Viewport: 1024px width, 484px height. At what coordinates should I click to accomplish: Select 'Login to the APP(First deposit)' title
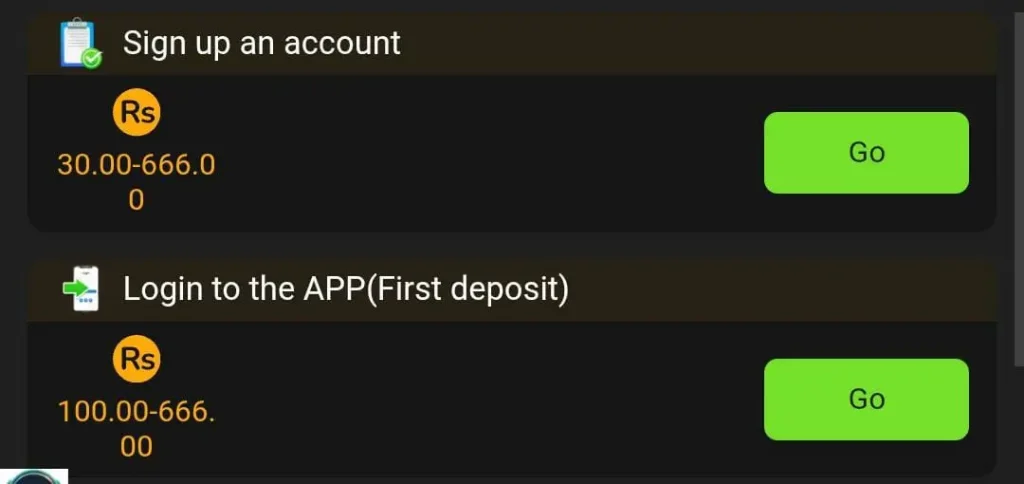pos(345,289)
